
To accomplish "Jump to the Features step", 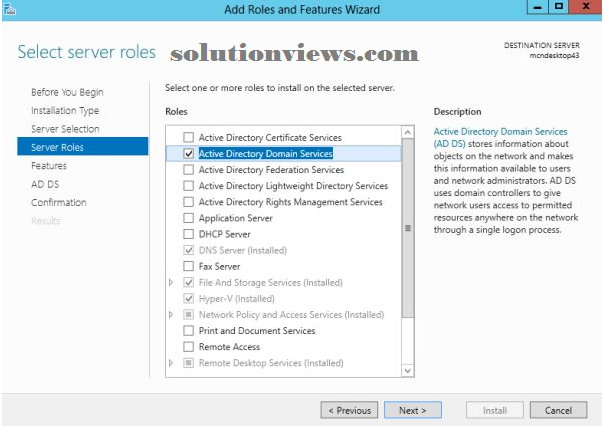I will click(x=49, y=166).
